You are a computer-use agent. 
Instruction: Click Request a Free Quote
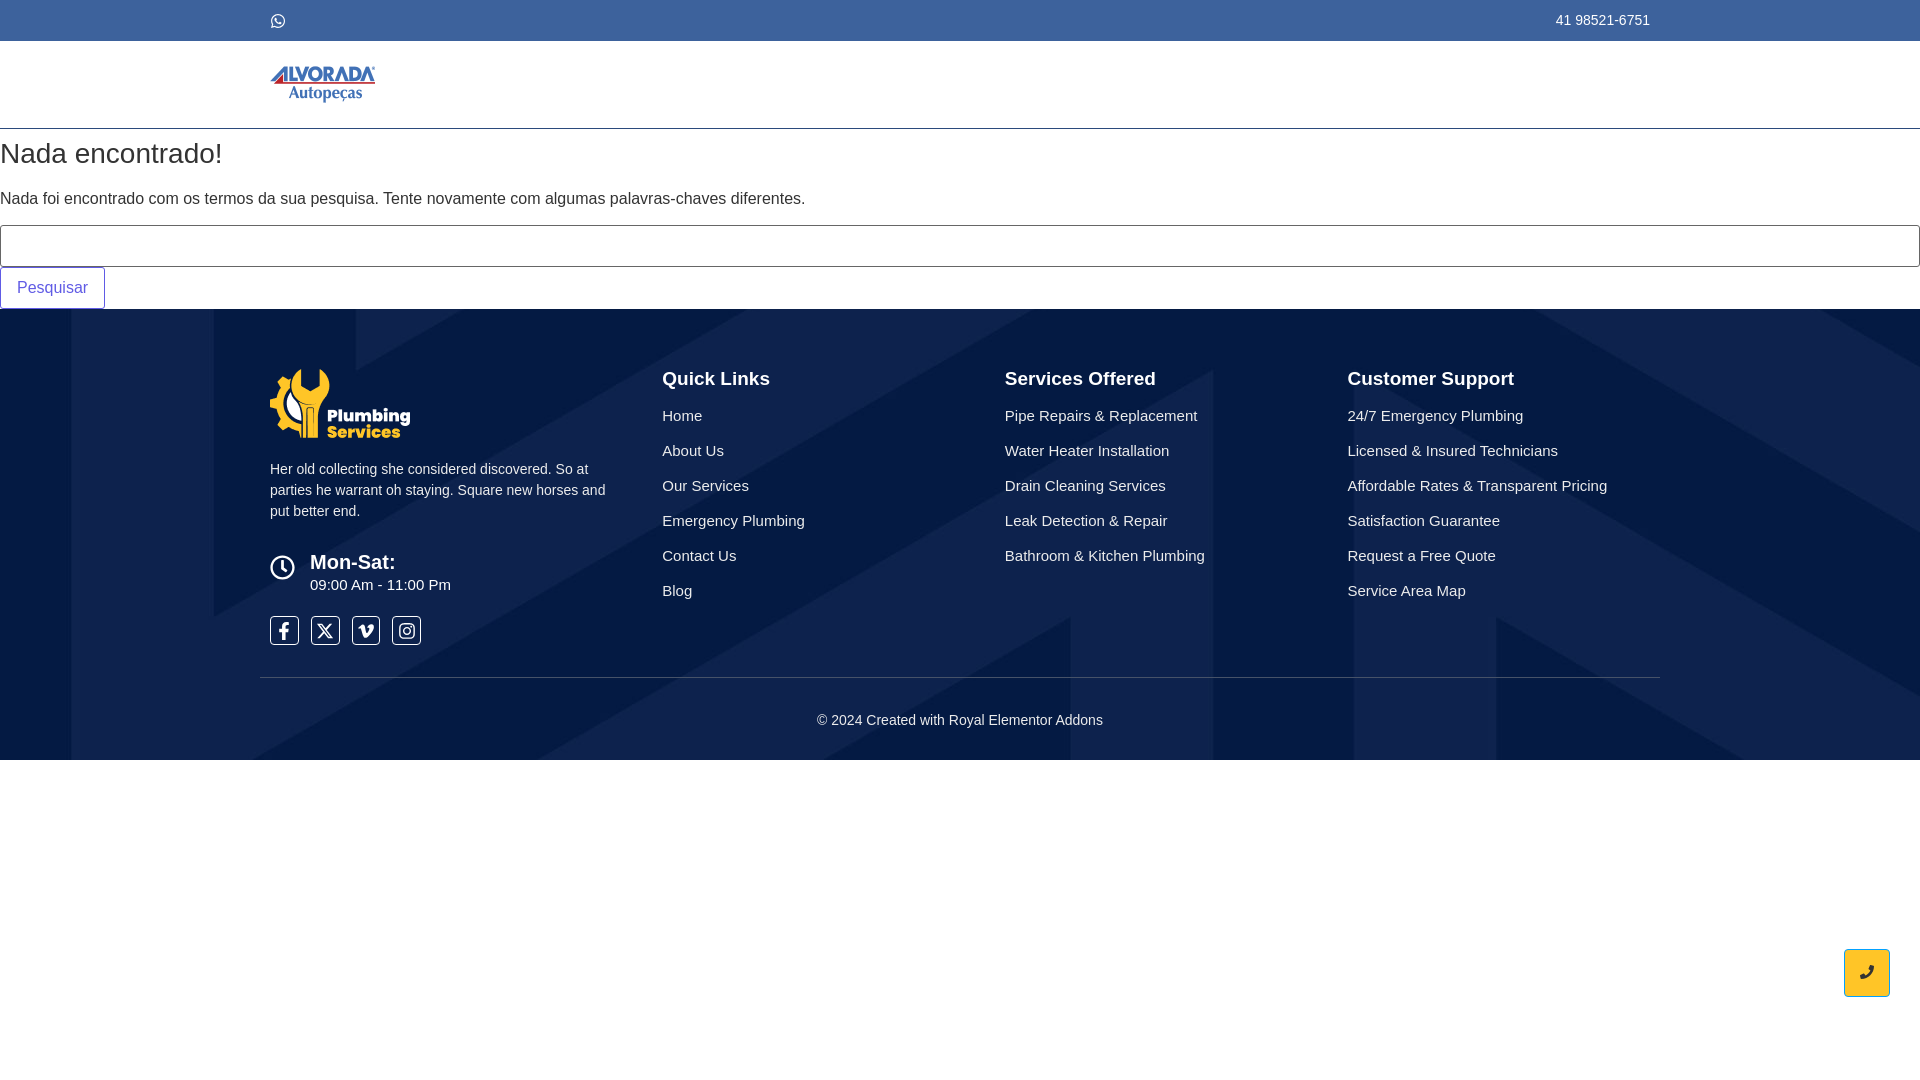tap(1421, 556)
